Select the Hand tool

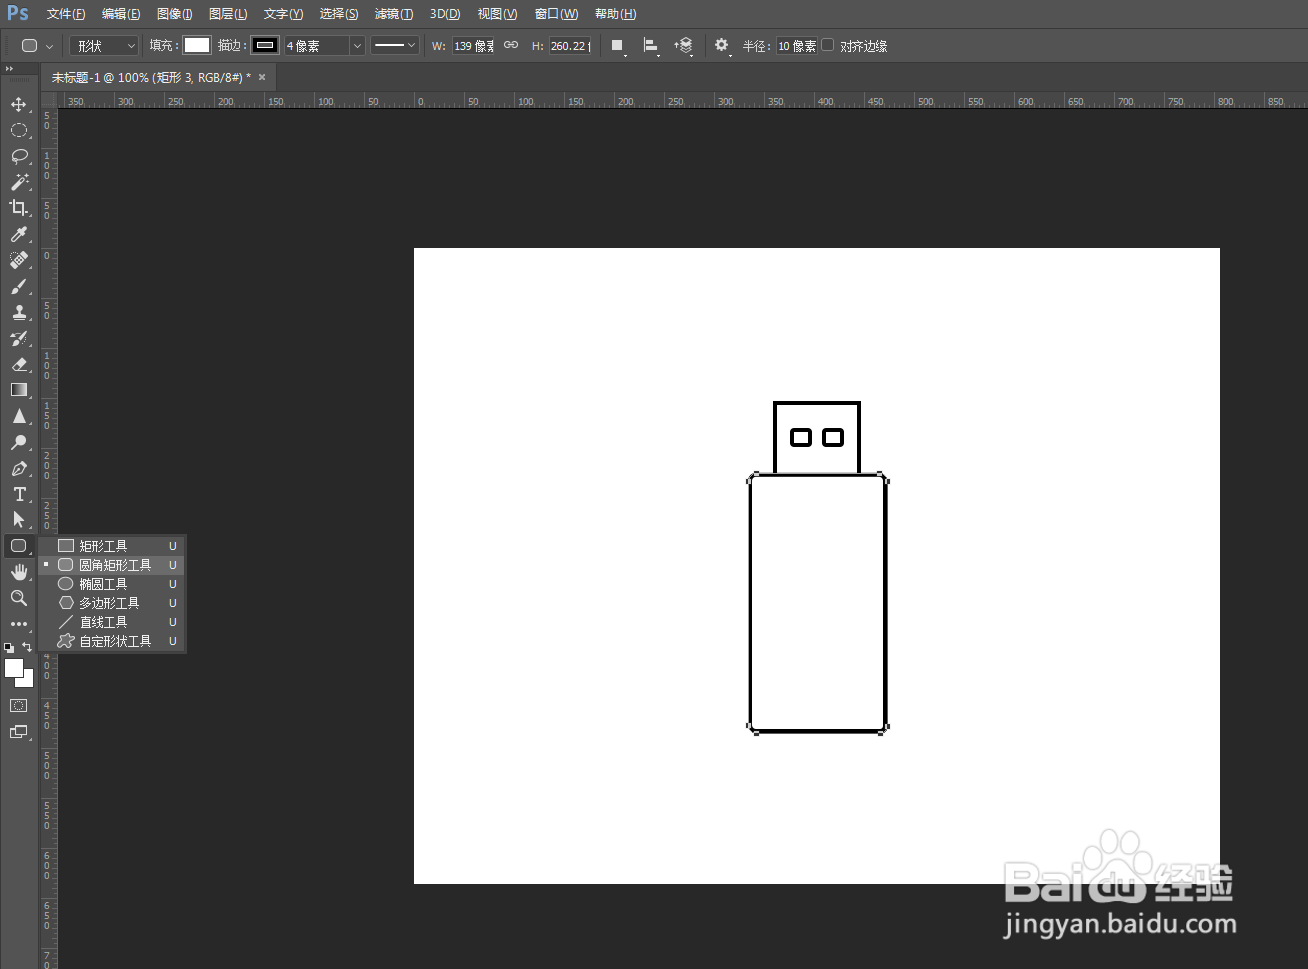(x=19, y=572)
